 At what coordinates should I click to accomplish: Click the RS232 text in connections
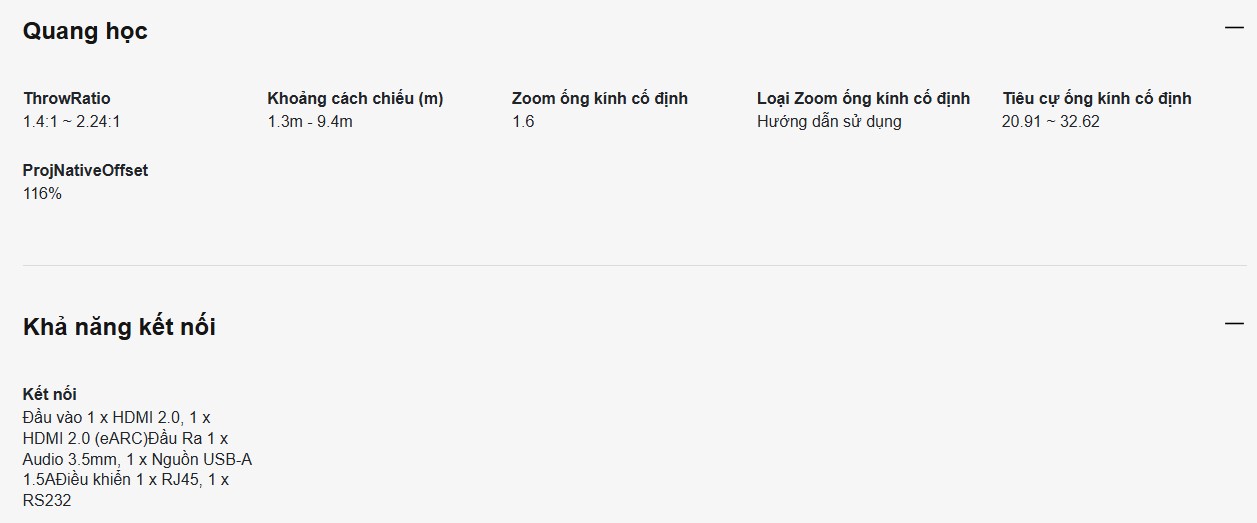click(x=47, y=500)
